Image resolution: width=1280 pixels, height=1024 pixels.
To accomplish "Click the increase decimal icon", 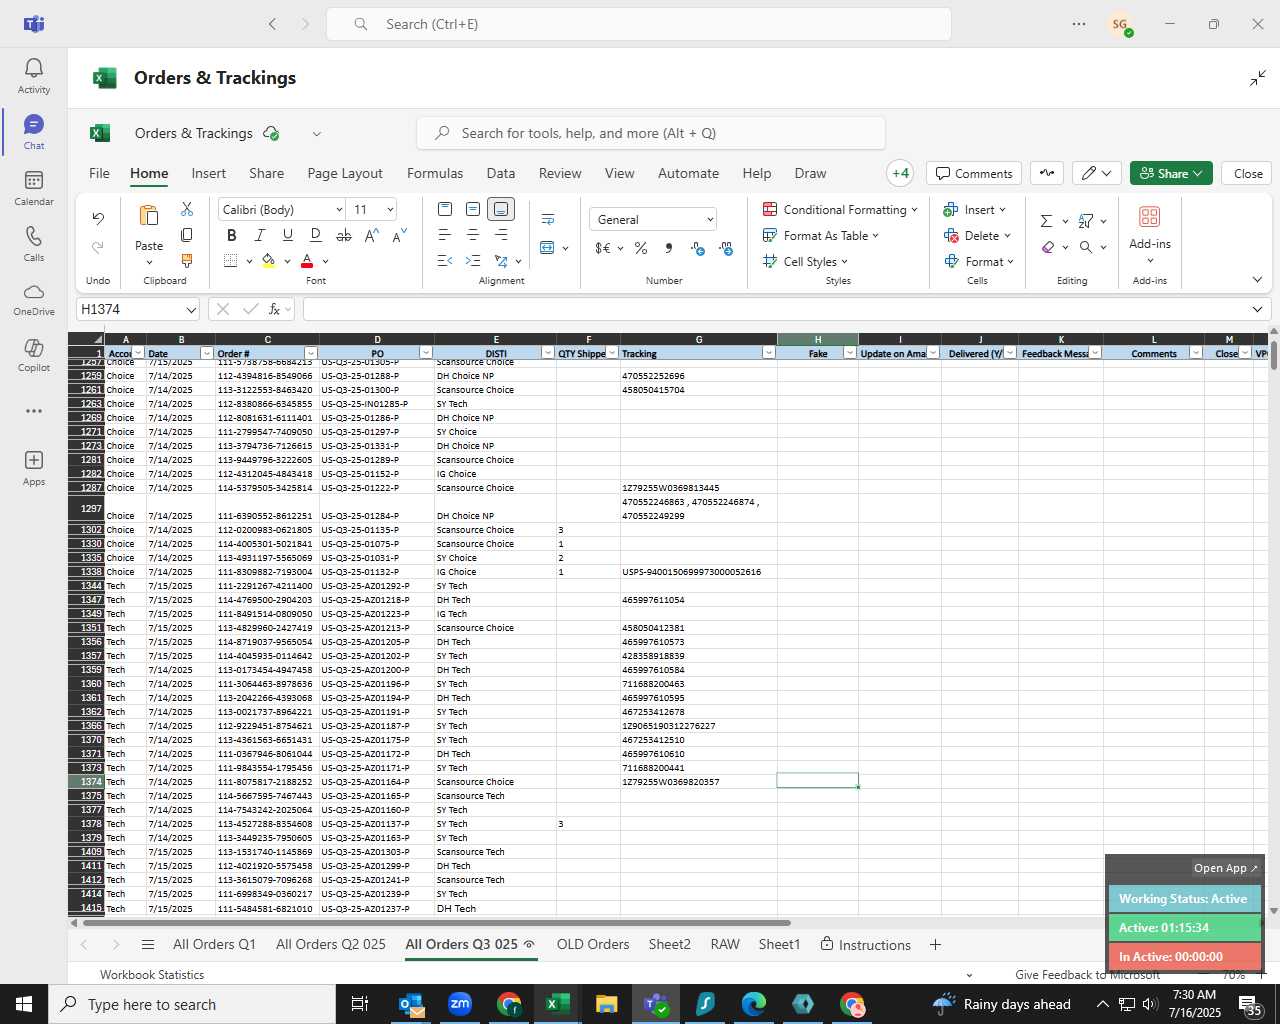I will tap(726, 248).
